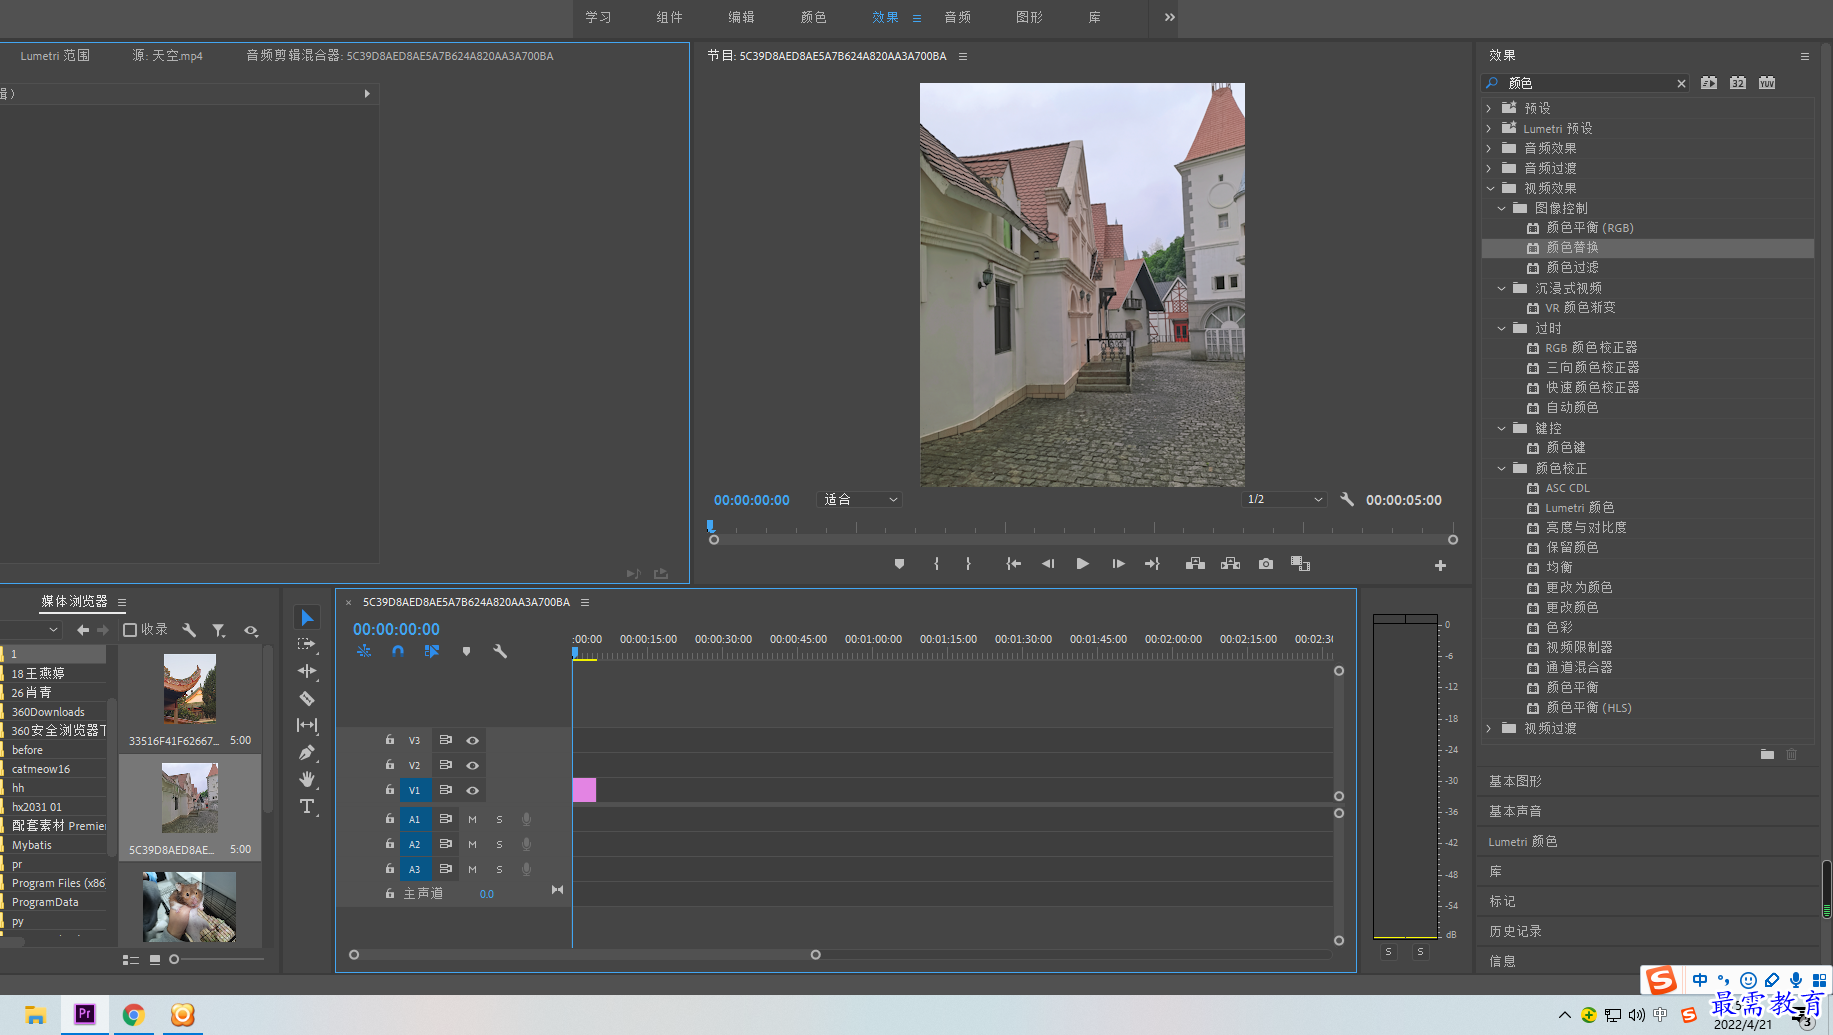The width and height of the screenshot is (1833, 1035).
Task: Click the clip on V1 in the timeline
Action: (584, 790)
